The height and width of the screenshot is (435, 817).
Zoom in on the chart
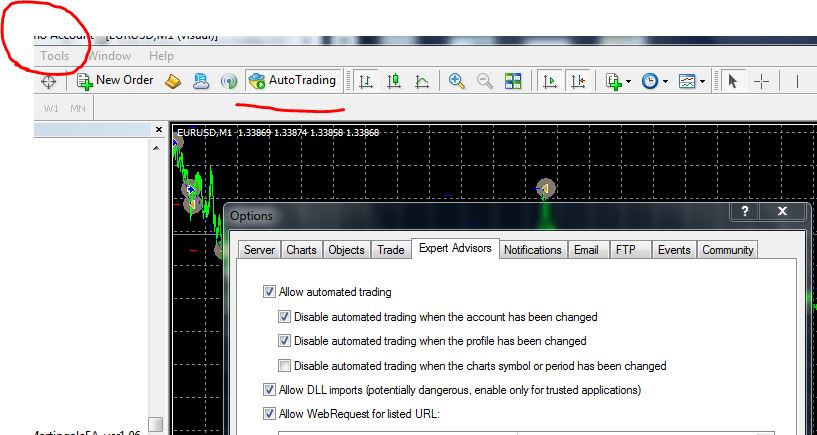point(456,81)
